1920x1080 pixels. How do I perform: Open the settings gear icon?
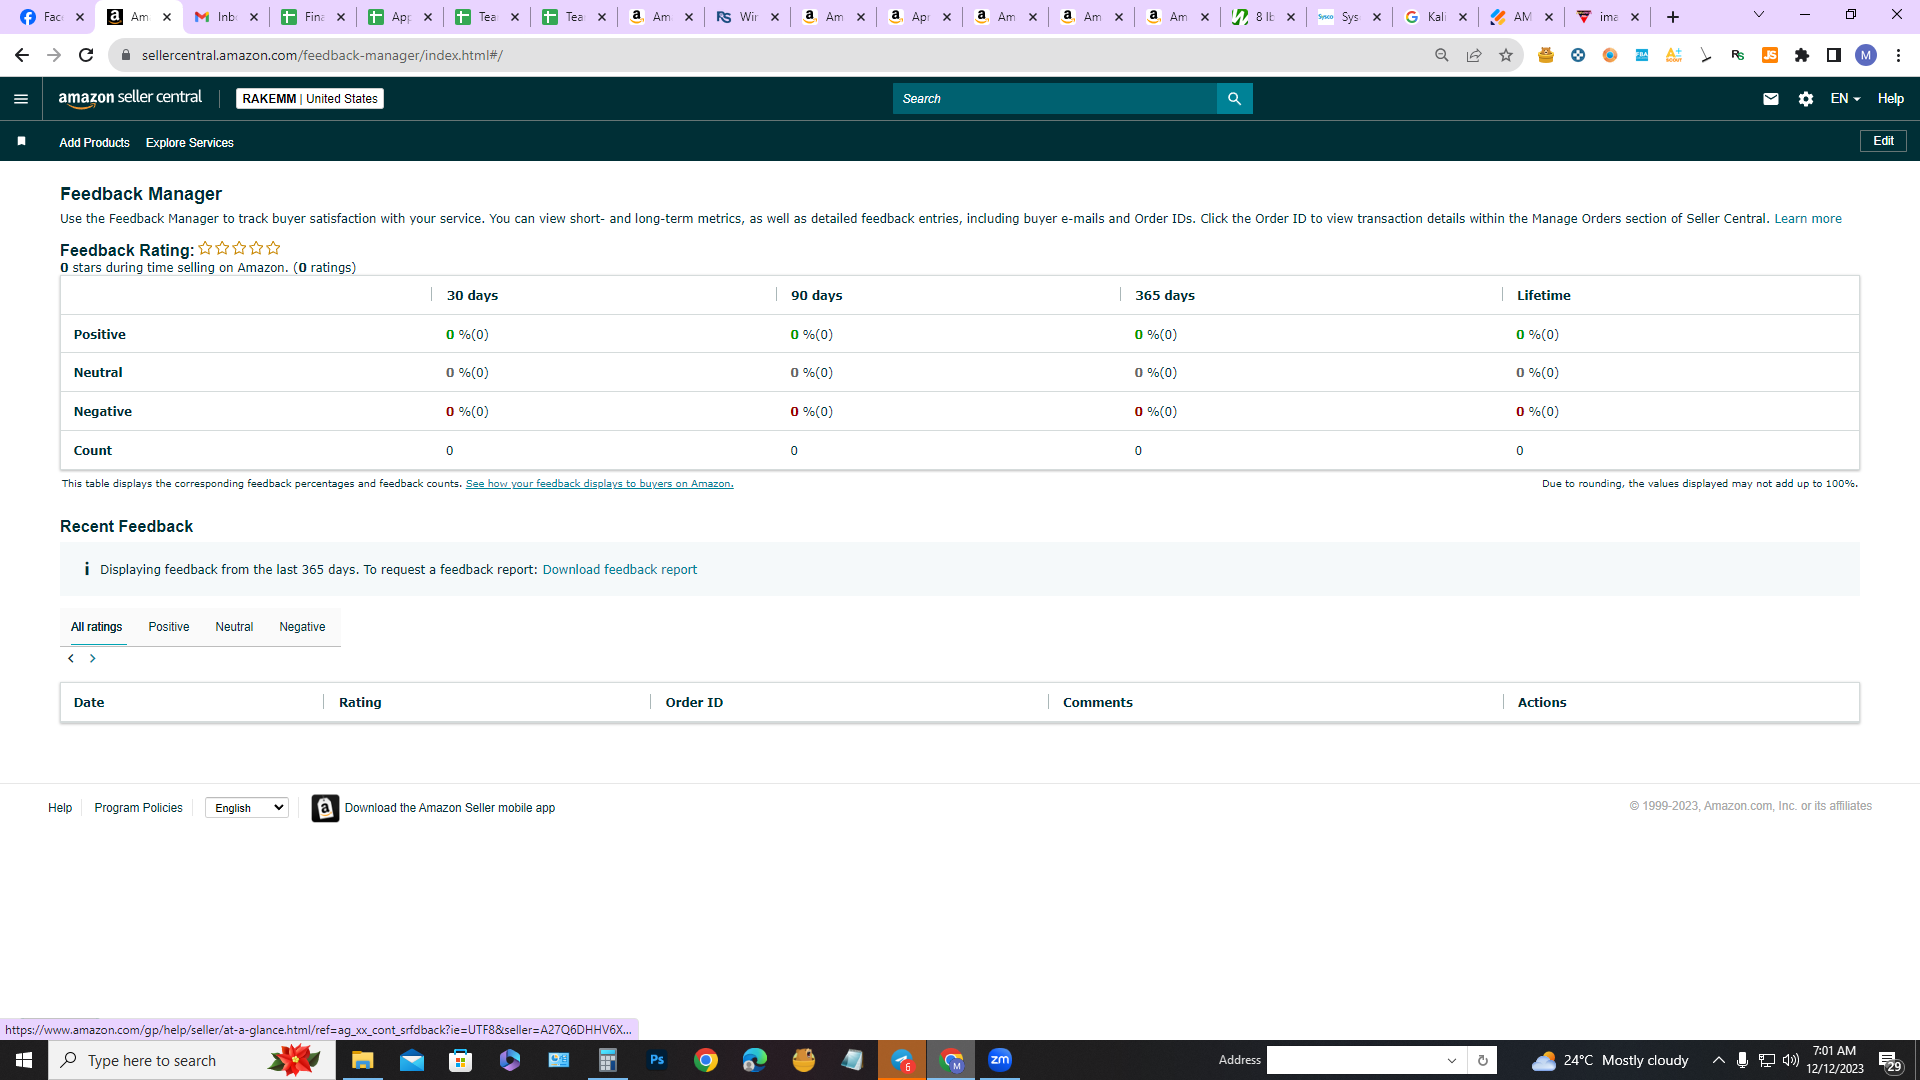1806,99
